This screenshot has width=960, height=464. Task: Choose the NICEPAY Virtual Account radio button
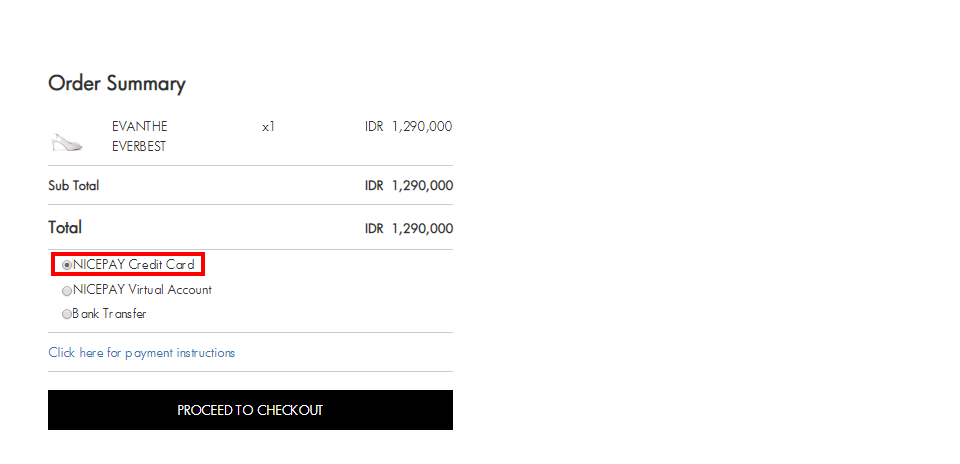pyautogui.click(x=67, y=291)
